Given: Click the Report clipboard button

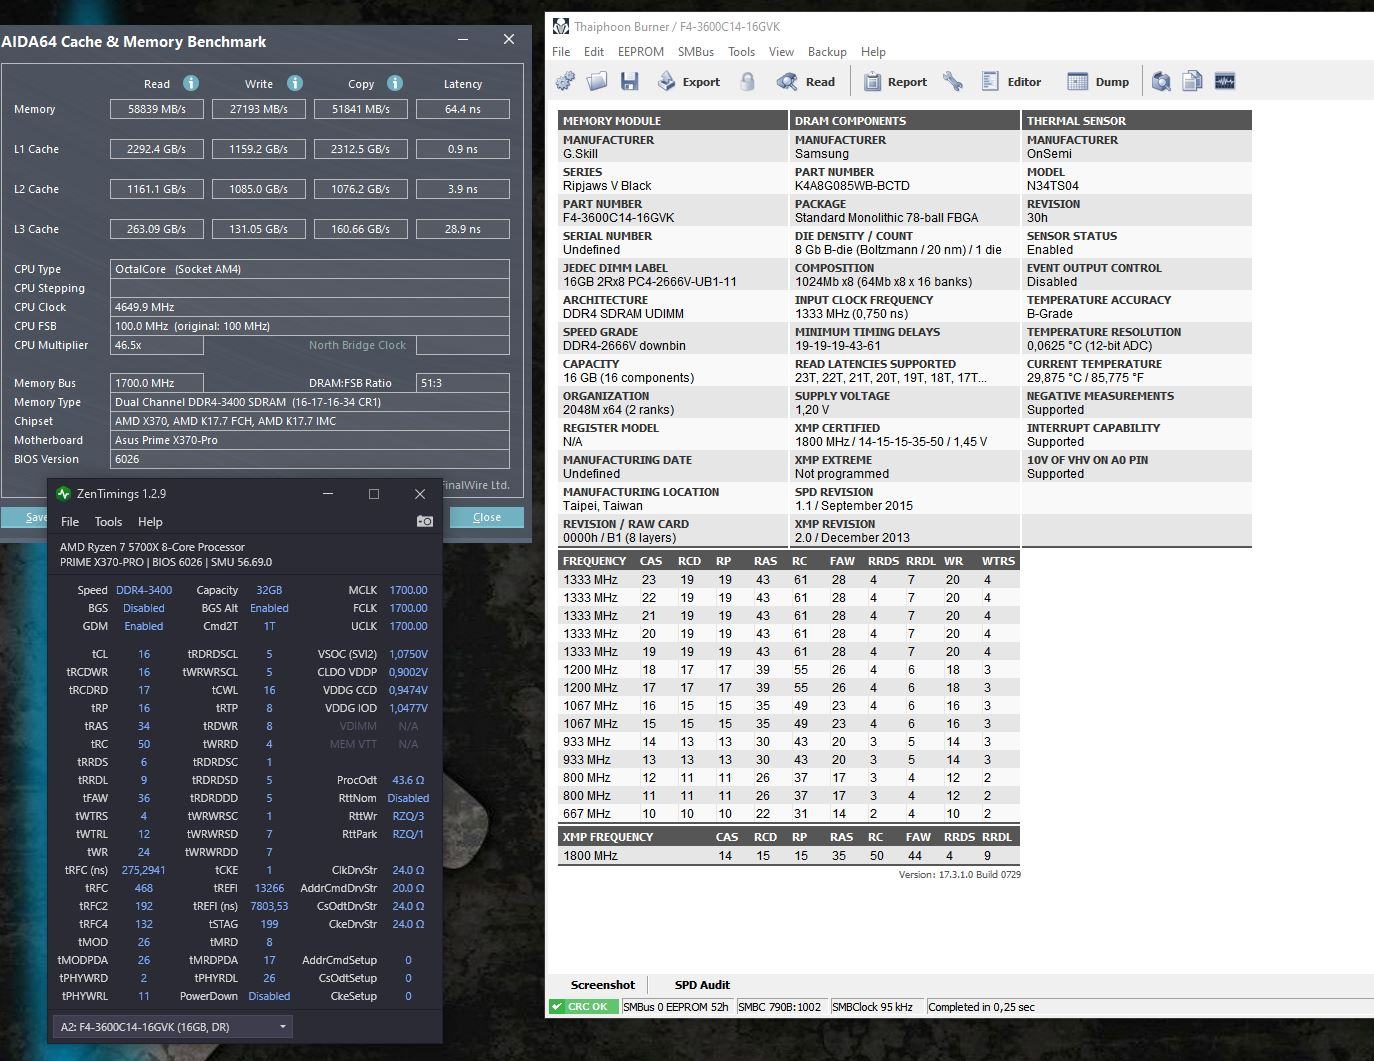Looking at the screenshot, I should 895,82.
